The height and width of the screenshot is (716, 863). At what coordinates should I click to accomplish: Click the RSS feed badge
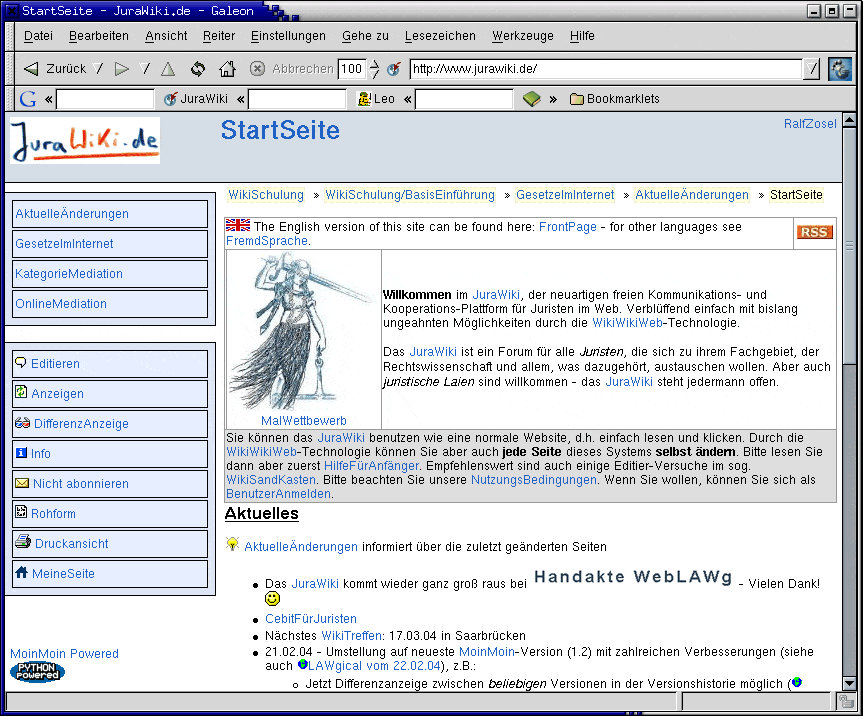[814, 232]
